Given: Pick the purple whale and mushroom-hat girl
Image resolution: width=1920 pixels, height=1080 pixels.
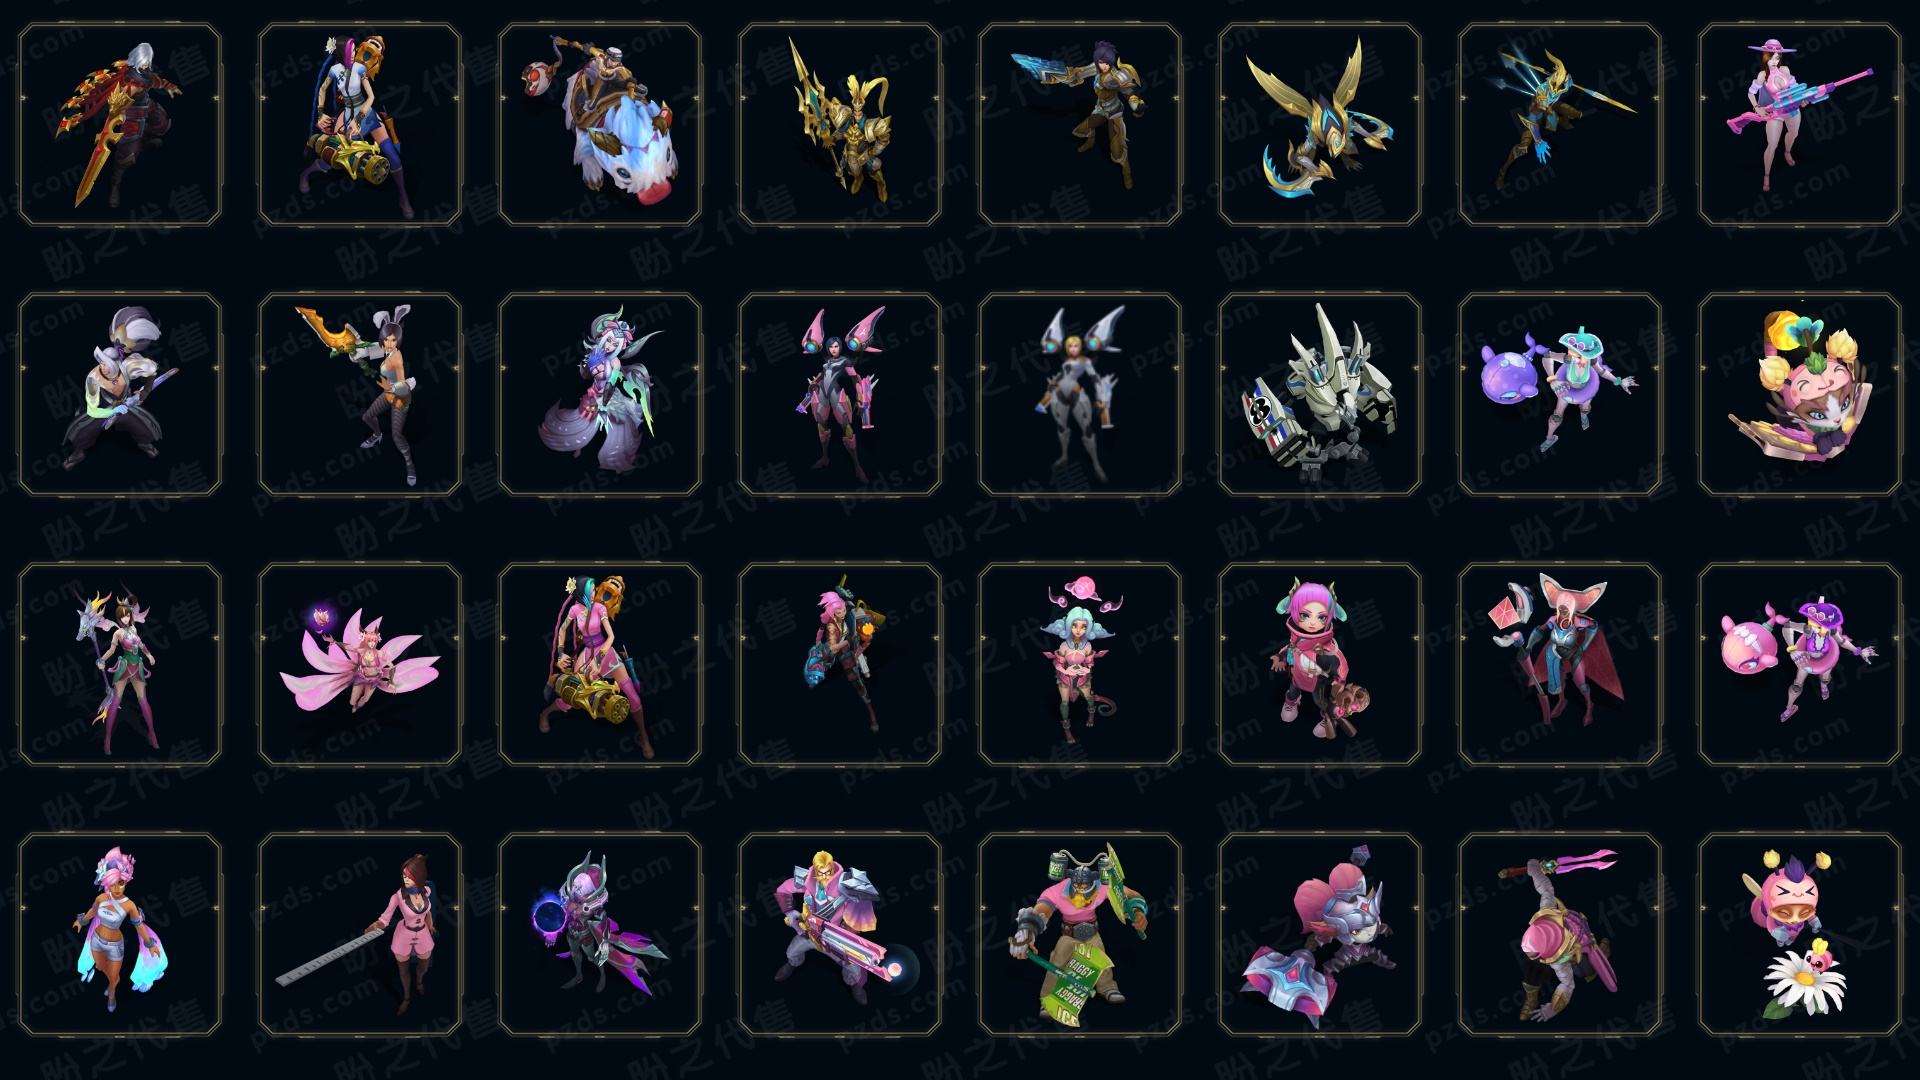Looking at the screenshot, I should (1560, 394).
